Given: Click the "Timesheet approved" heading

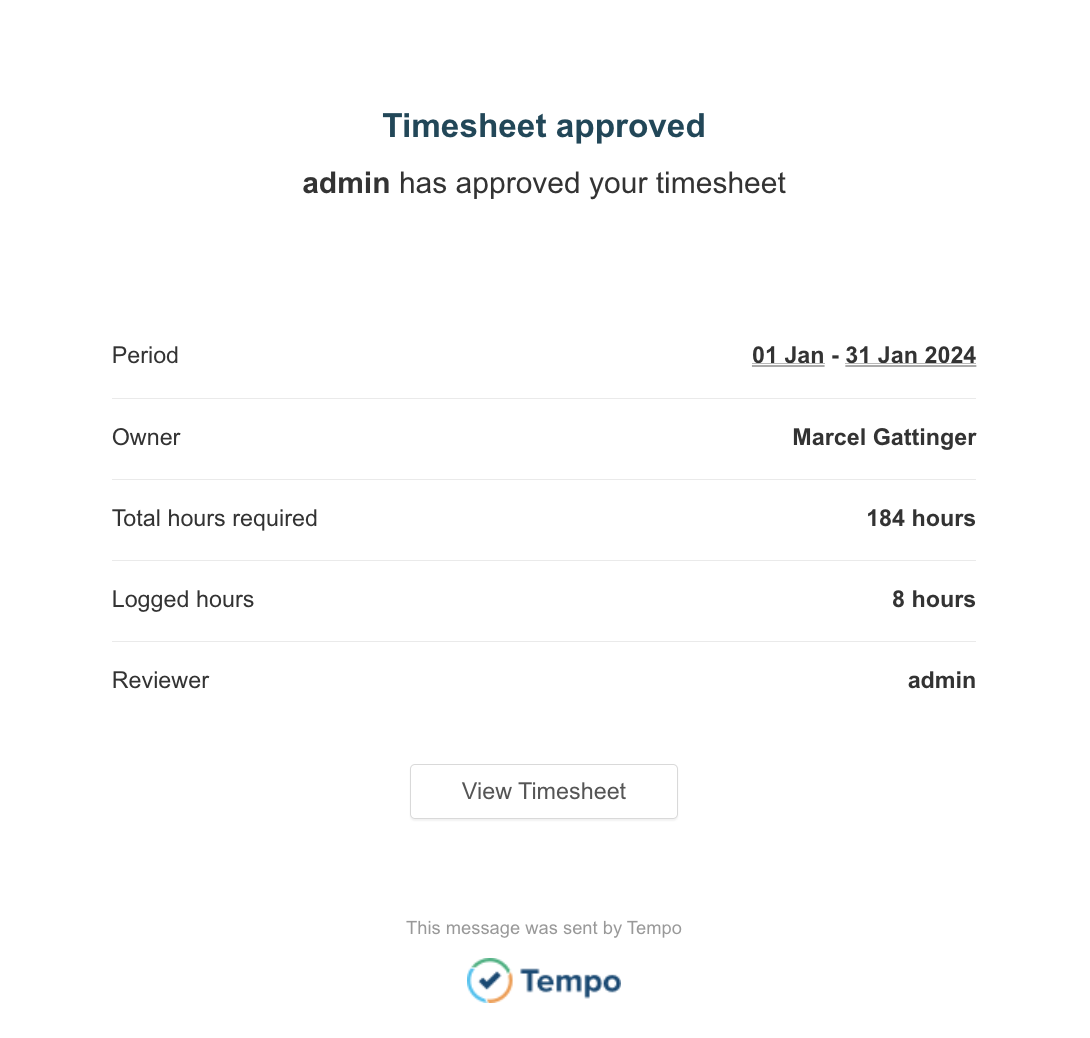Looking at the screenshot, I should [x=544, y=126].
